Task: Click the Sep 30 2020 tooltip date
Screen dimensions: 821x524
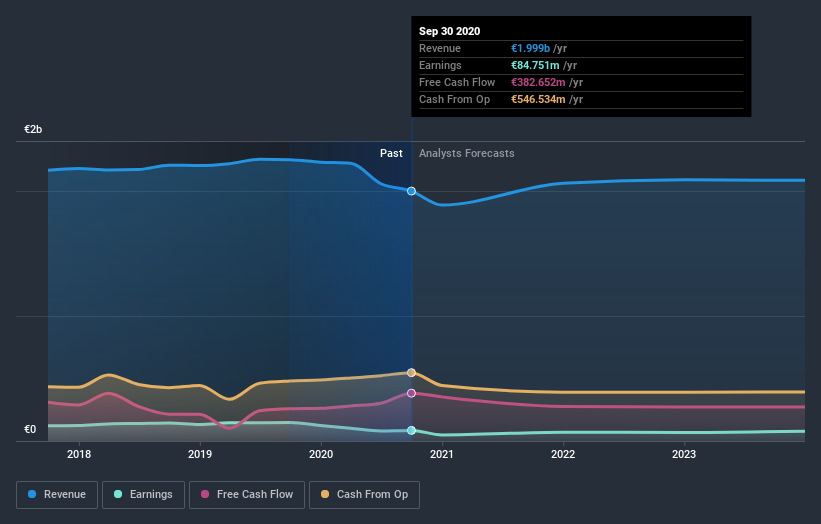Action: click(449, 31)
